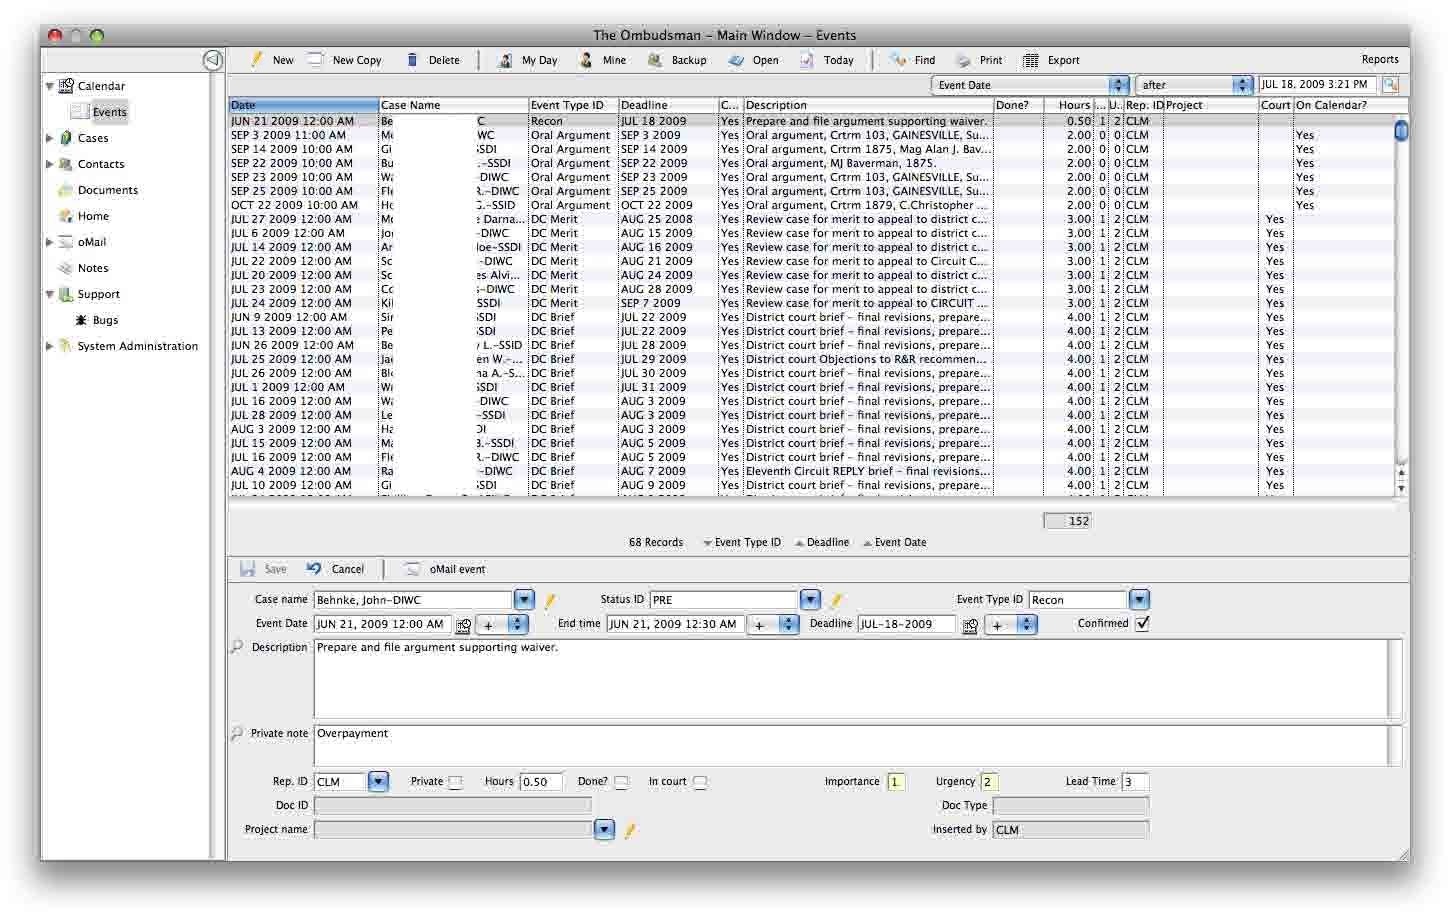
Task: Select Notes in the sidebar
Action: click(x=93, y=268)
